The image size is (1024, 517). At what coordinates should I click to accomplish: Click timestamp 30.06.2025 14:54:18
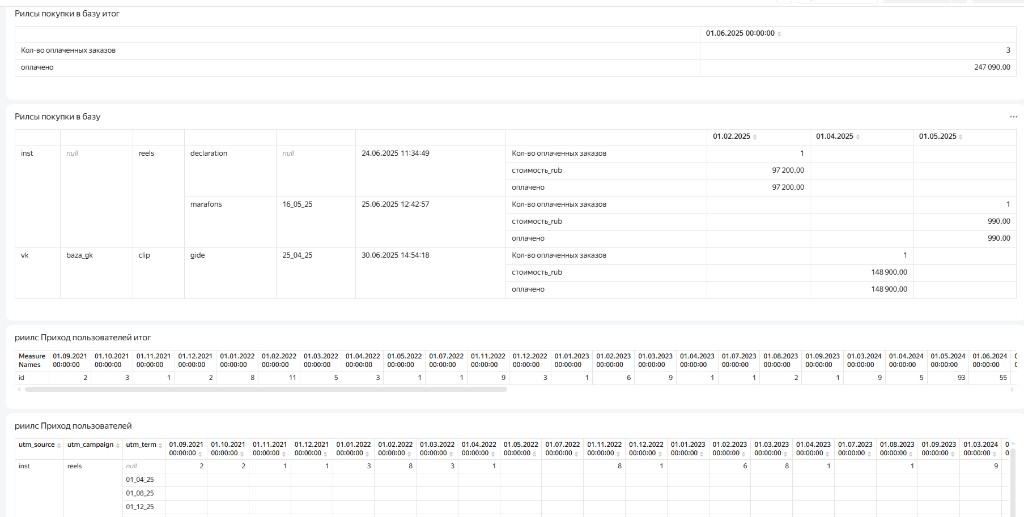(x=395, y=255)
